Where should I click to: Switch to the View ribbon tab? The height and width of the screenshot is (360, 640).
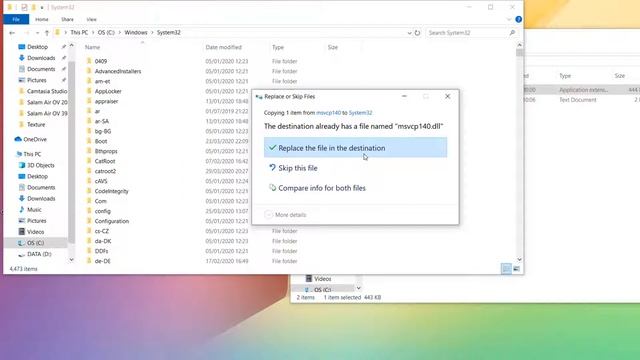click(x=91, y=19)
